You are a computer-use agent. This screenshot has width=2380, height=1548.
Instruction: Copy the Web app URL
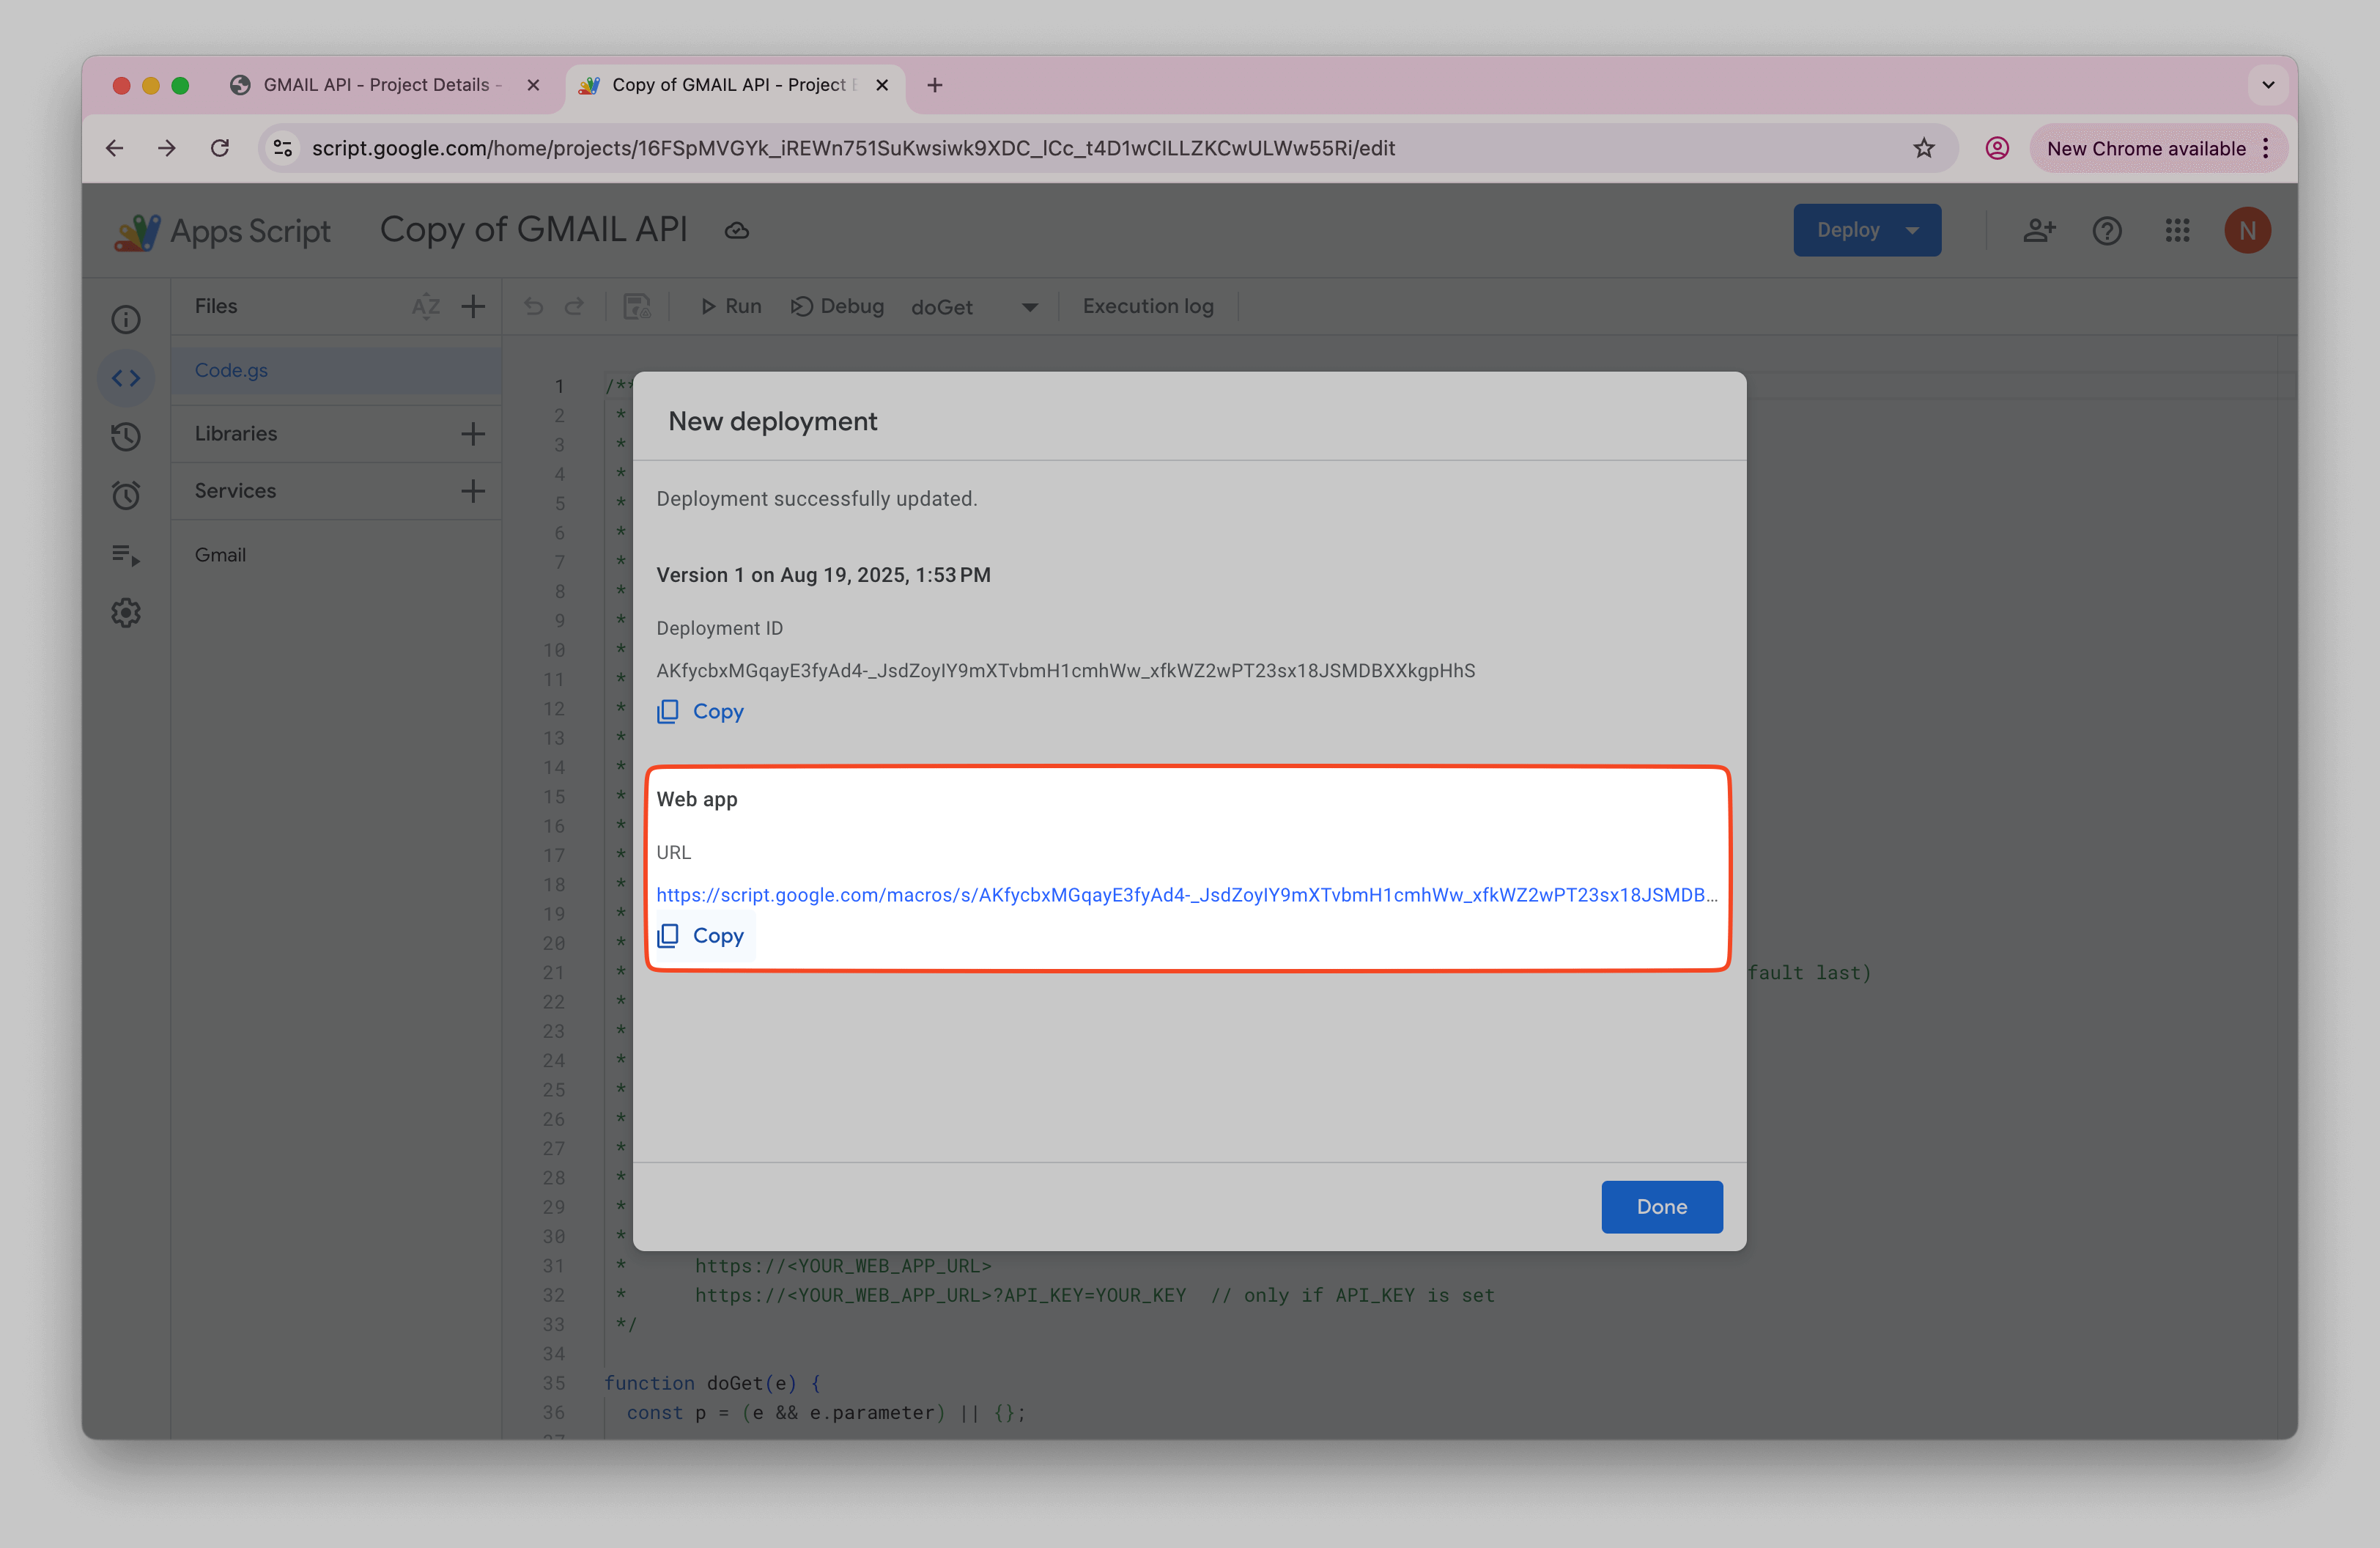[x=700, y=936]
